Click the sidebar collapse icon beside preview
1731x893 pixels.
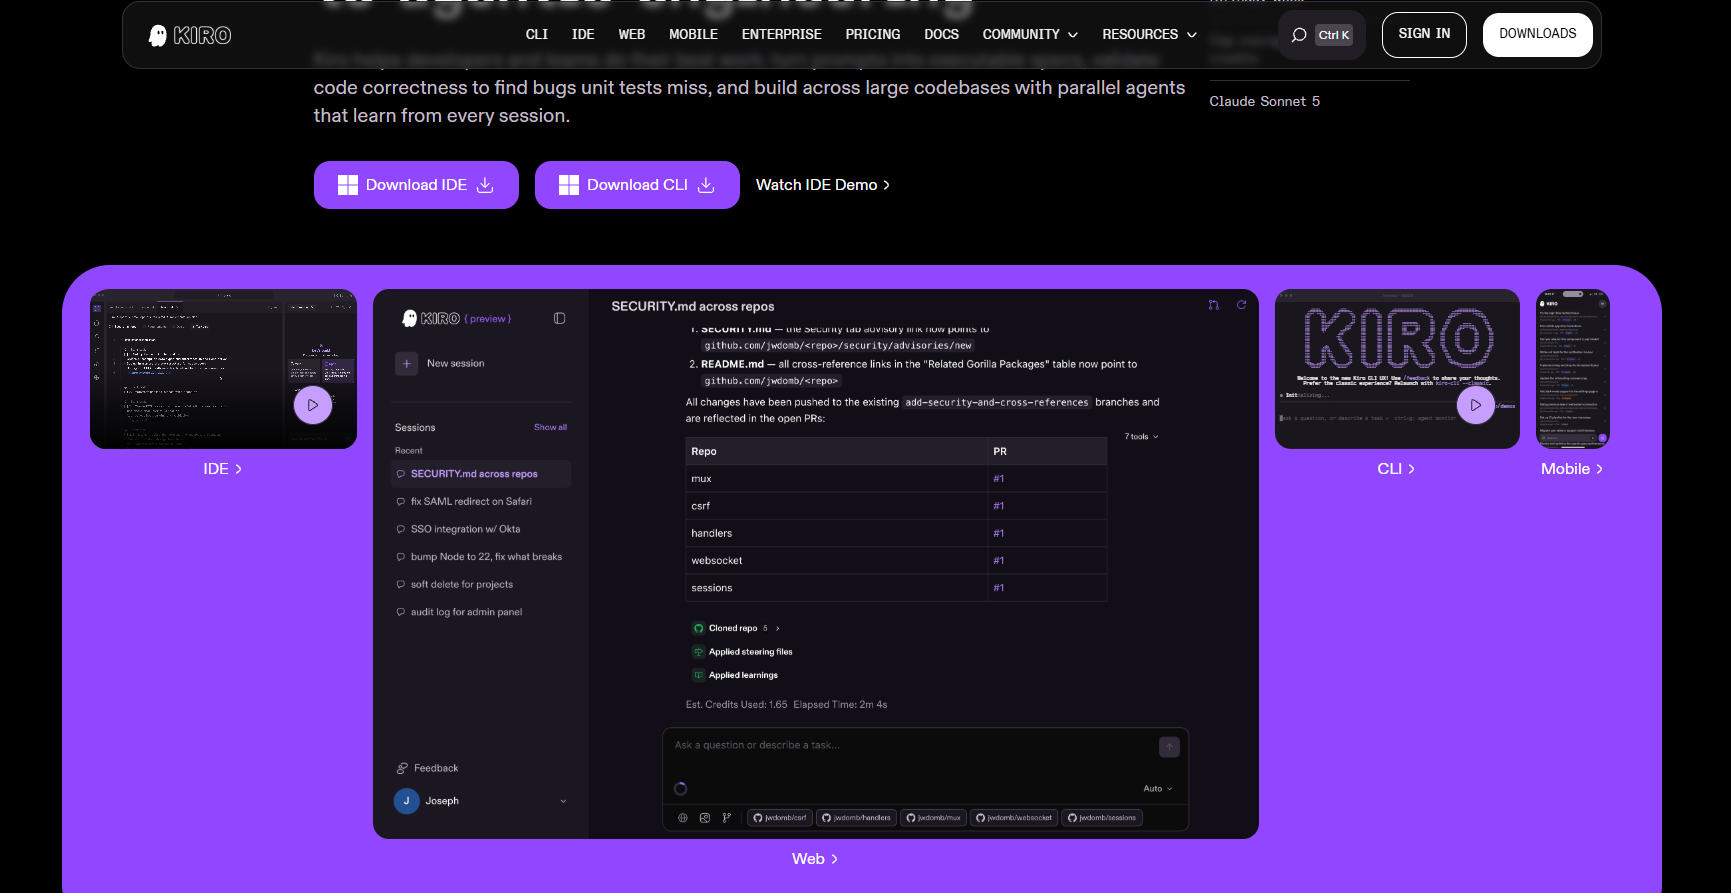click(x=559, y=318)
